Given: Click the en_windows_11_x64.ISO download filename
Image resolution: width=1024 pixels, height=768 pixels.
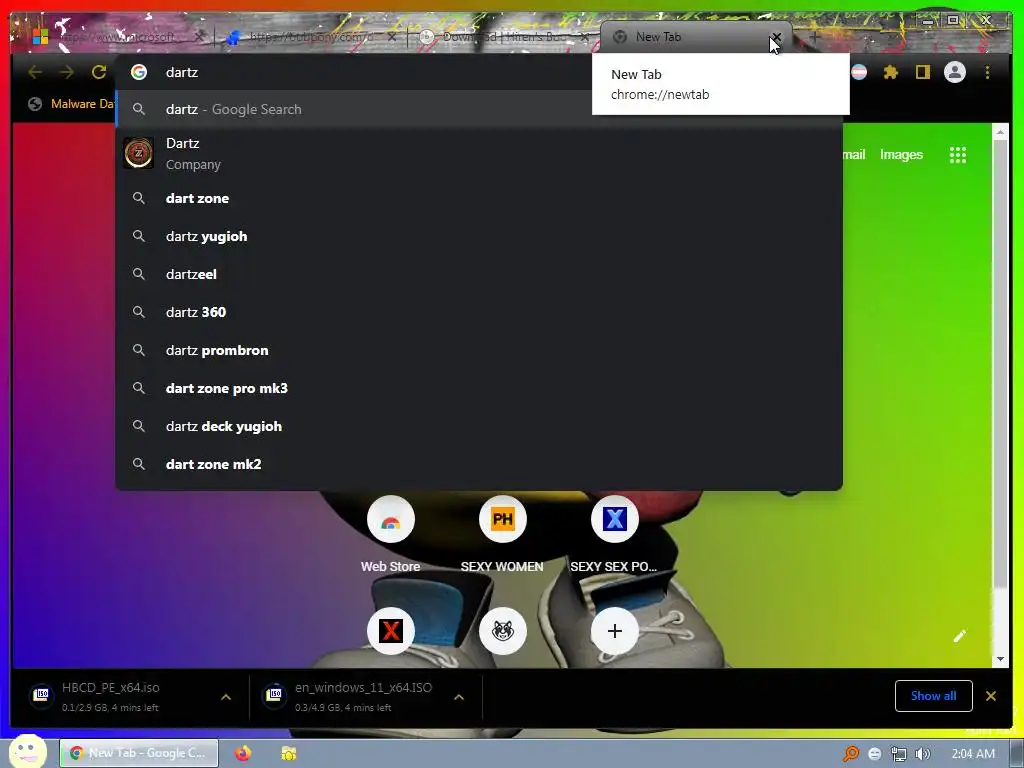Looking at the screenshot, I should (x=363, y=687).
